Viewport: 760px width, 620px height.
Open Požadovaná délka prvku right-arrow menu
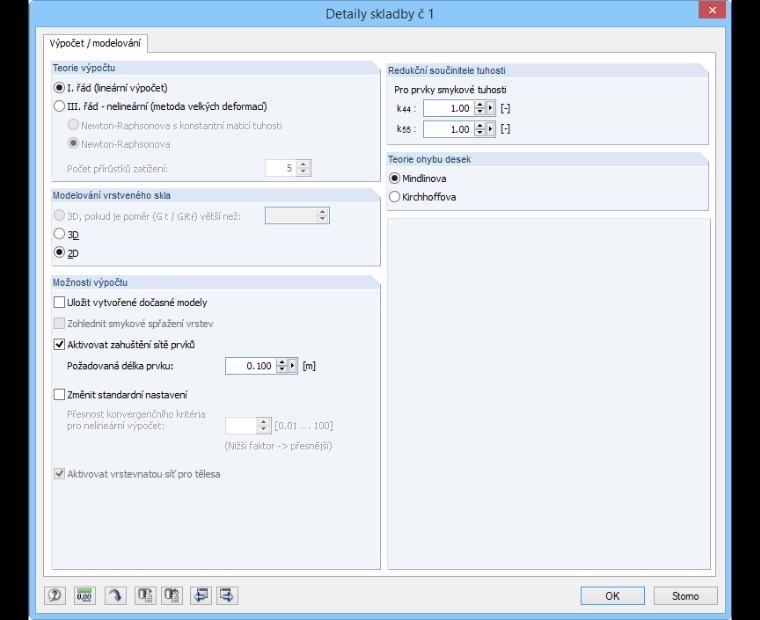click(292, 366)
